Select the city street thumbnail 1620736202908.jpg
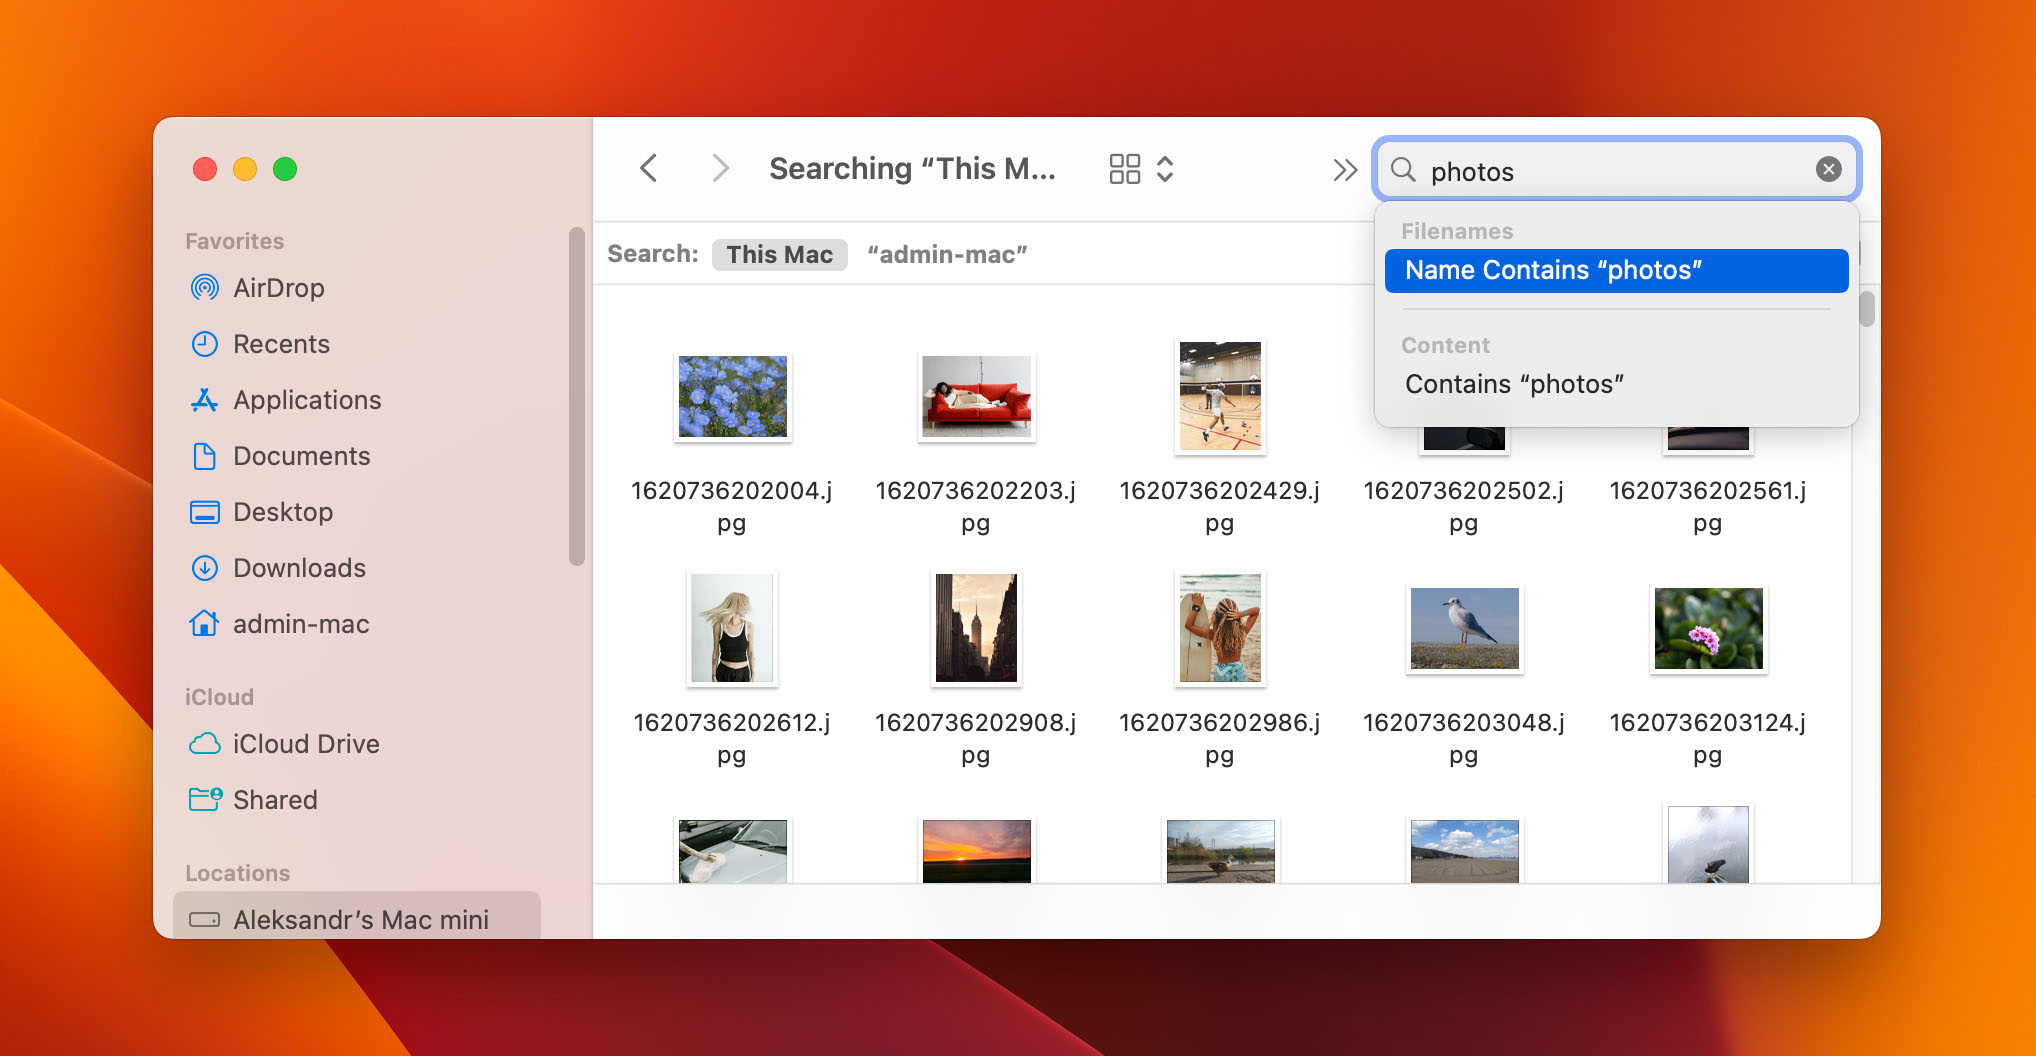 (976, 628)
